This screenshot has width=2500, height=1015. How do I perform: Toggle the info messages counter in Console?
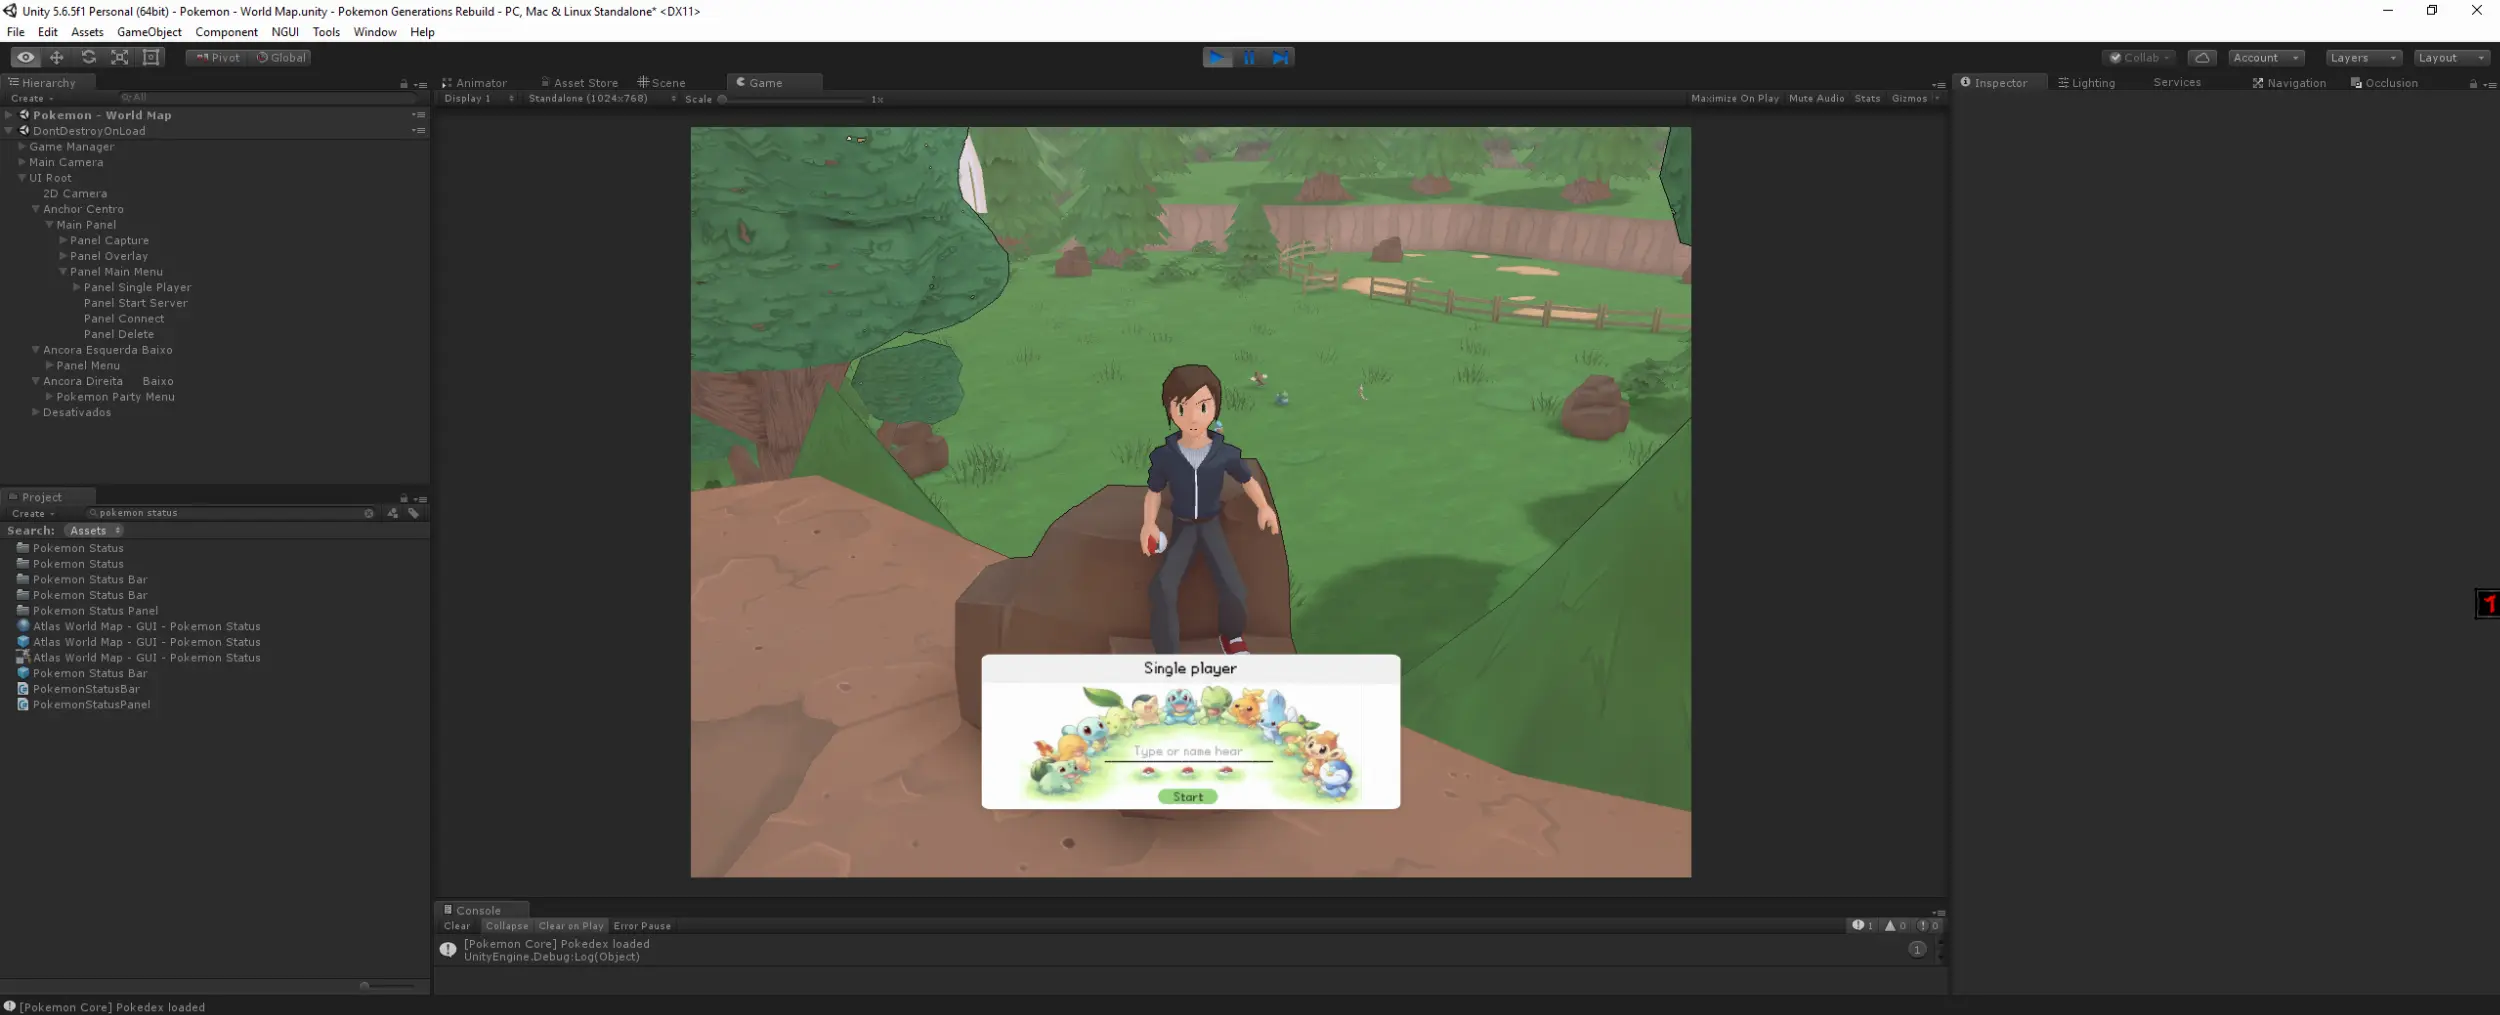[x=1863, y=926]
